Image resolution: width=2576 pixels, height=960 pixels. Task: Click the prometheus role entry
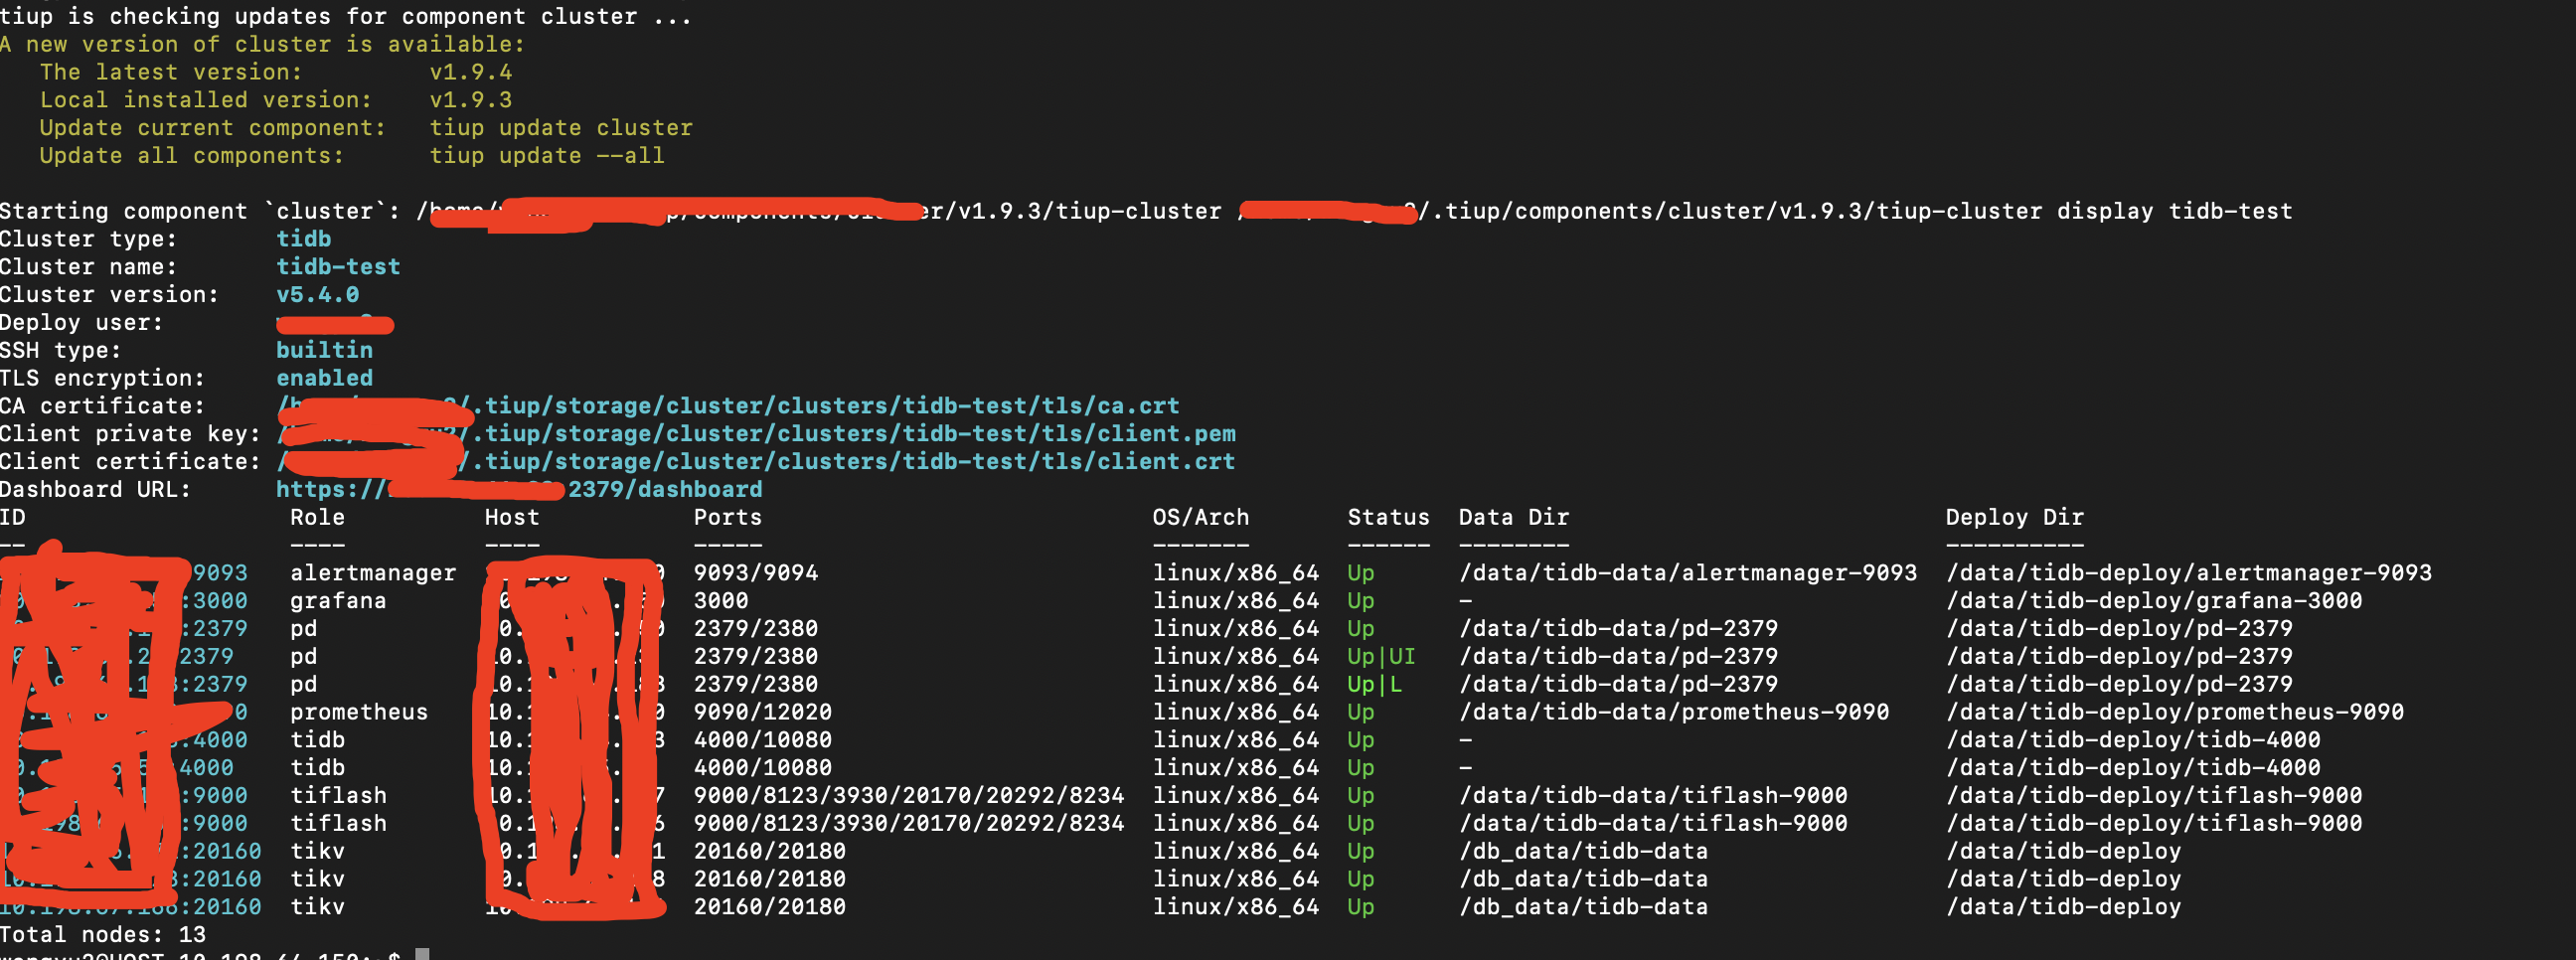(x=358, y=712)
